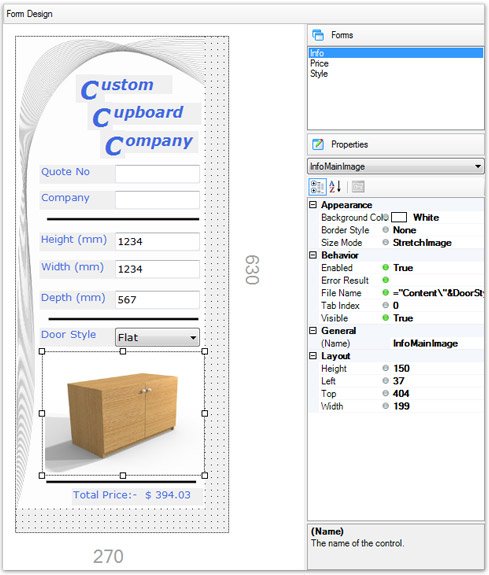Click the Layout Height value 150
This screenshot has width=489, height=575.
[x=401, y=368]
